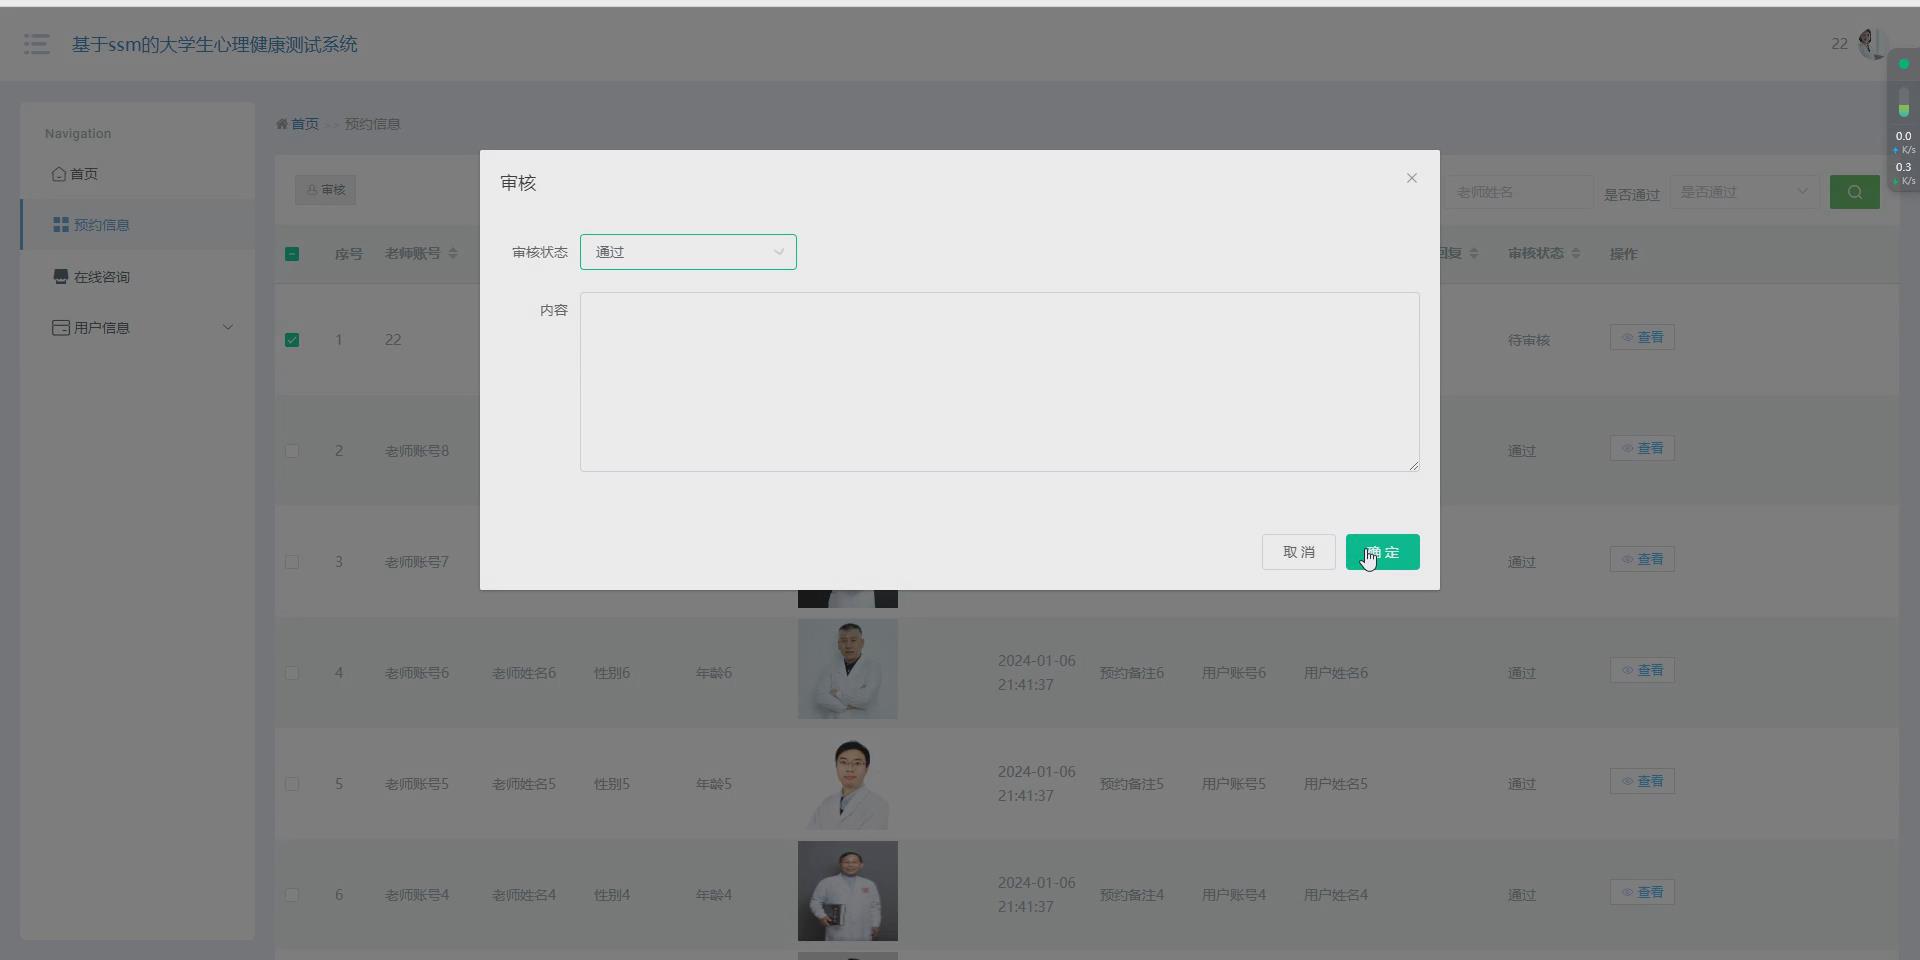
Task: Click inside the 内容 text area
Action: pyautogui.click(x=999, y=381)
